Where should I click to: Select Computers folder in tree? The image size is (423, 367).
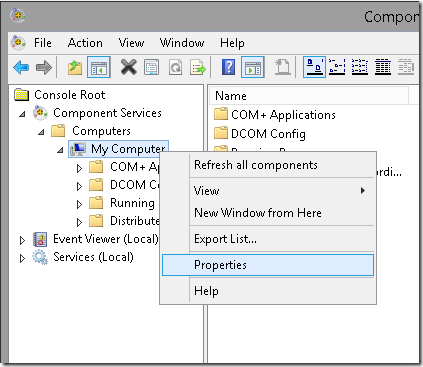click(101, 131)
